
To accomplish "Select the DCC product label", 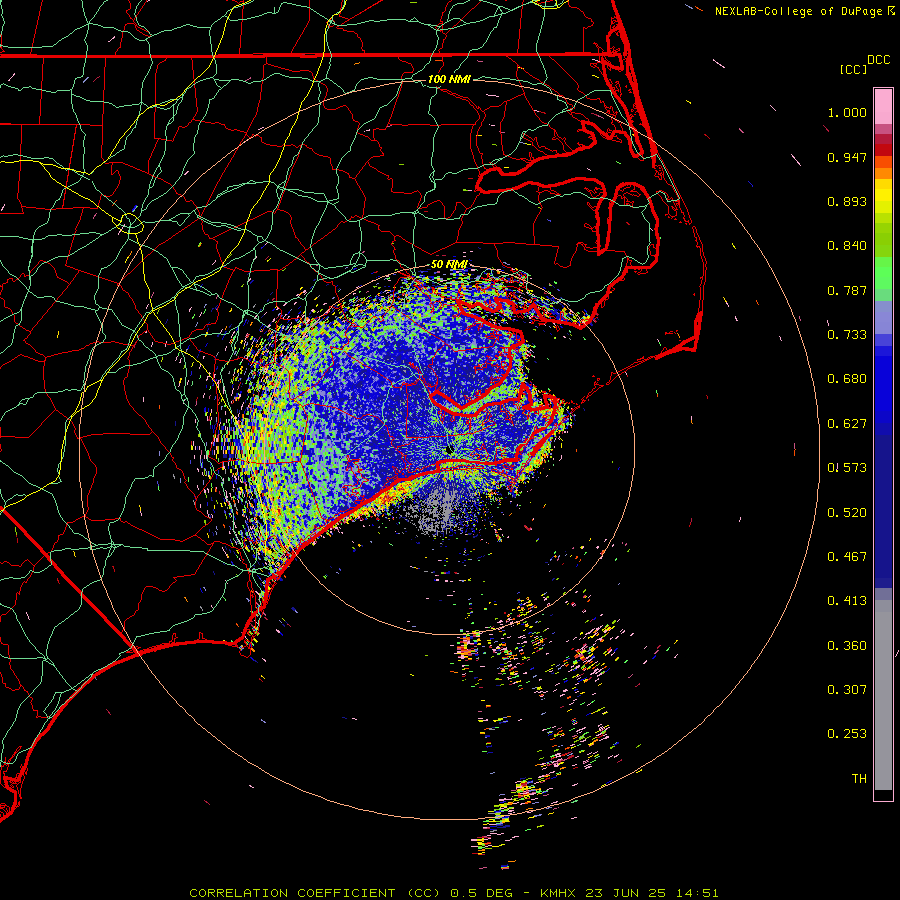I will pos(878,60).
